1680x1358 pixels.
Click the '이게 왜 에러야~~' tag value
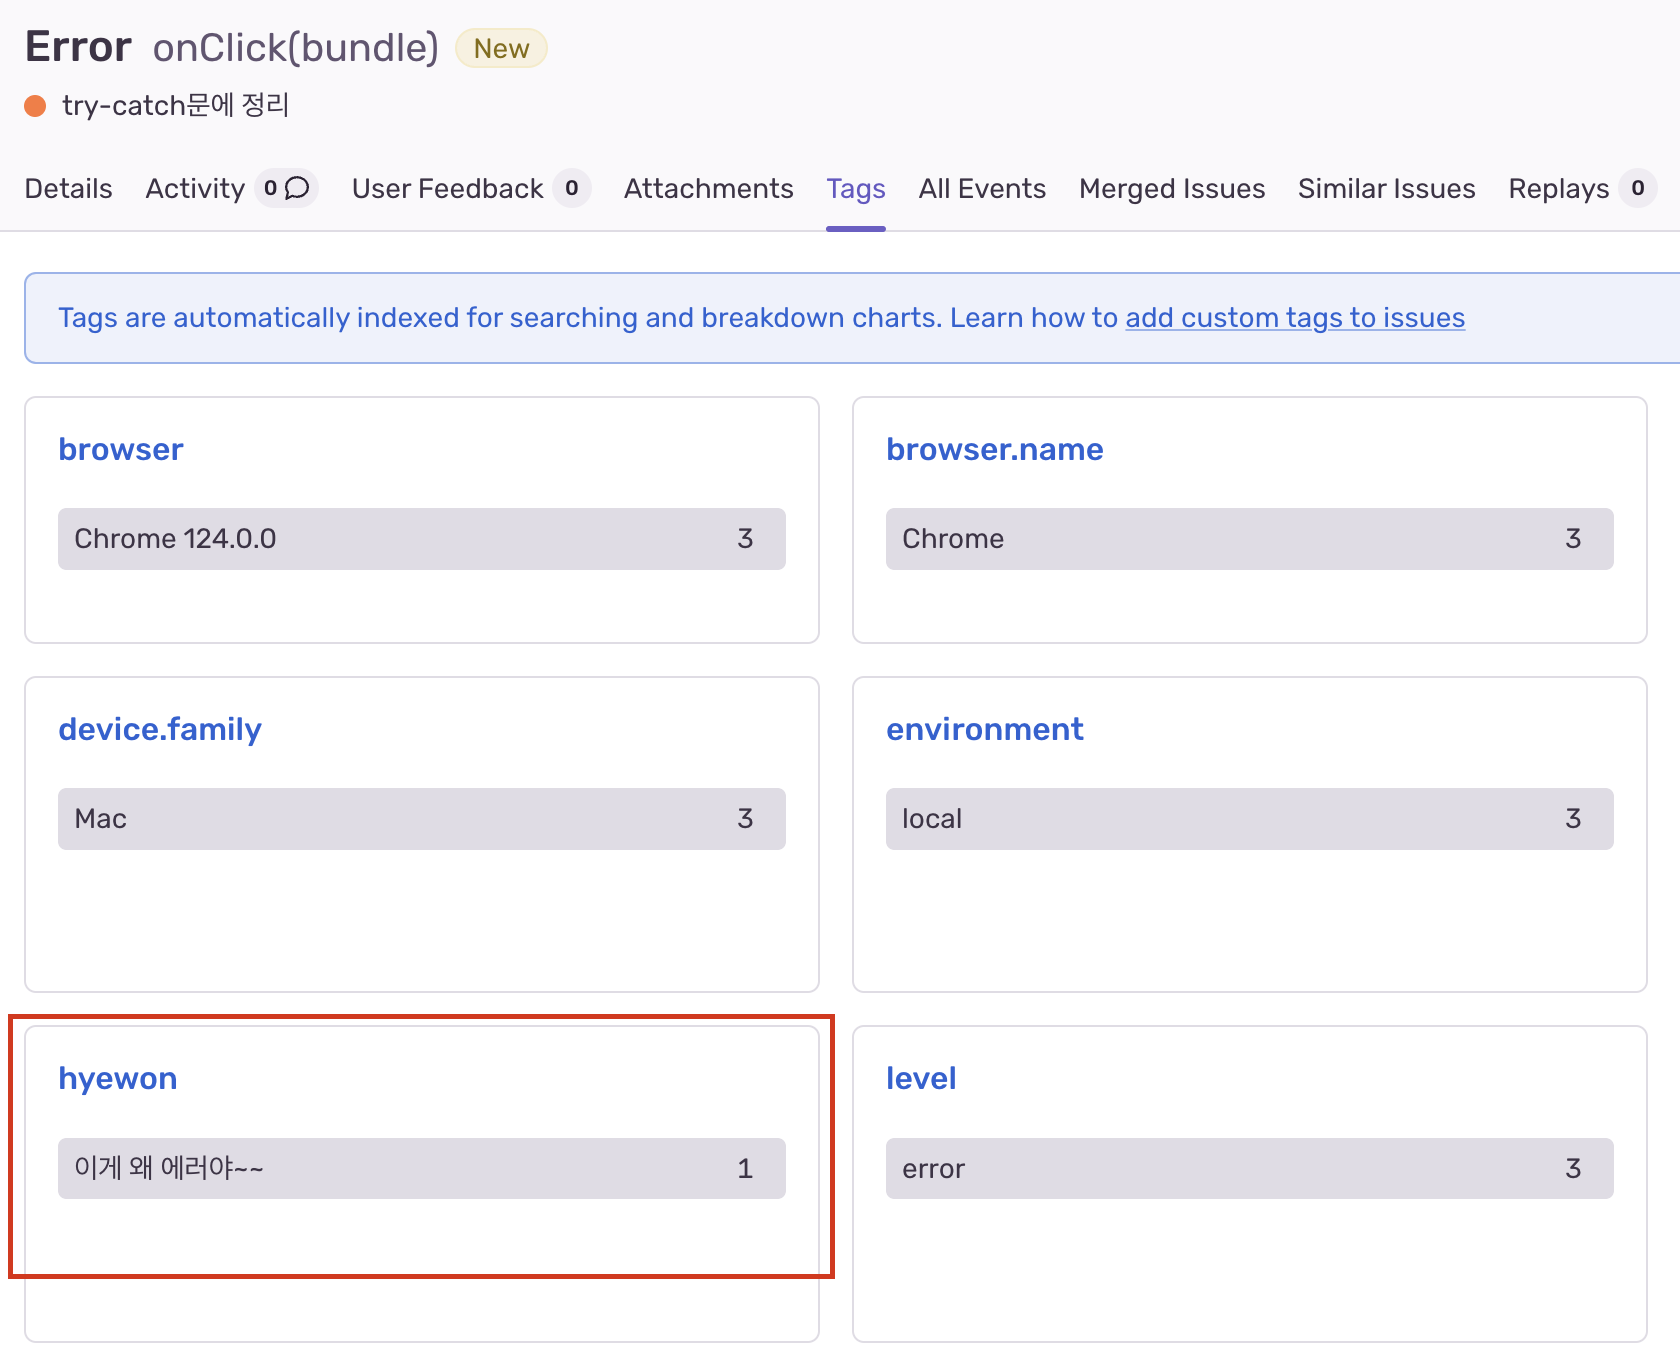[421, 1168]
